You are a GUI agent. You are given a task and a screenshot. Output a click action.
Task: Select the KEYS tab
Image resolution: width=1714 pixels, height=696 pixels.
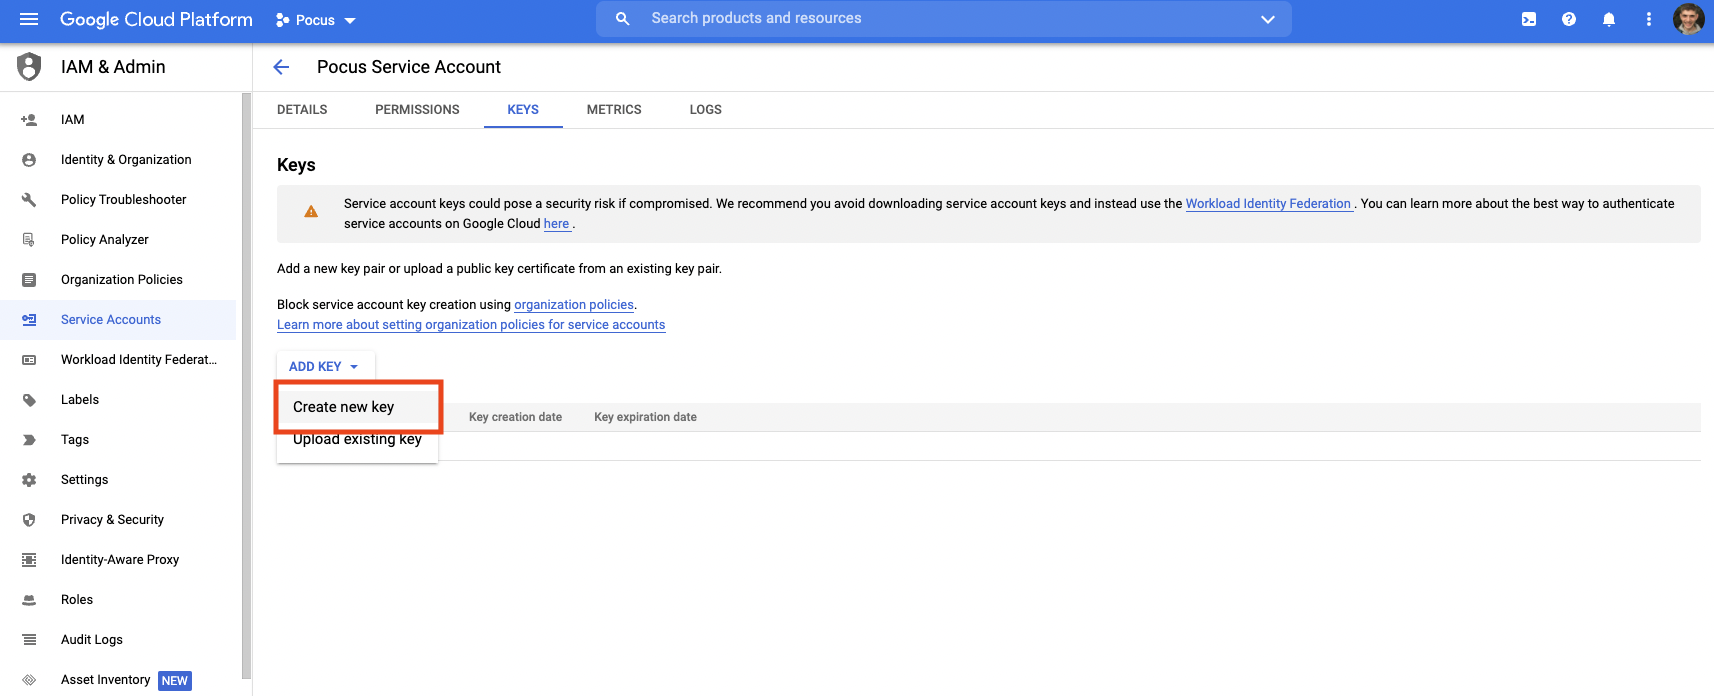point(523,110)
